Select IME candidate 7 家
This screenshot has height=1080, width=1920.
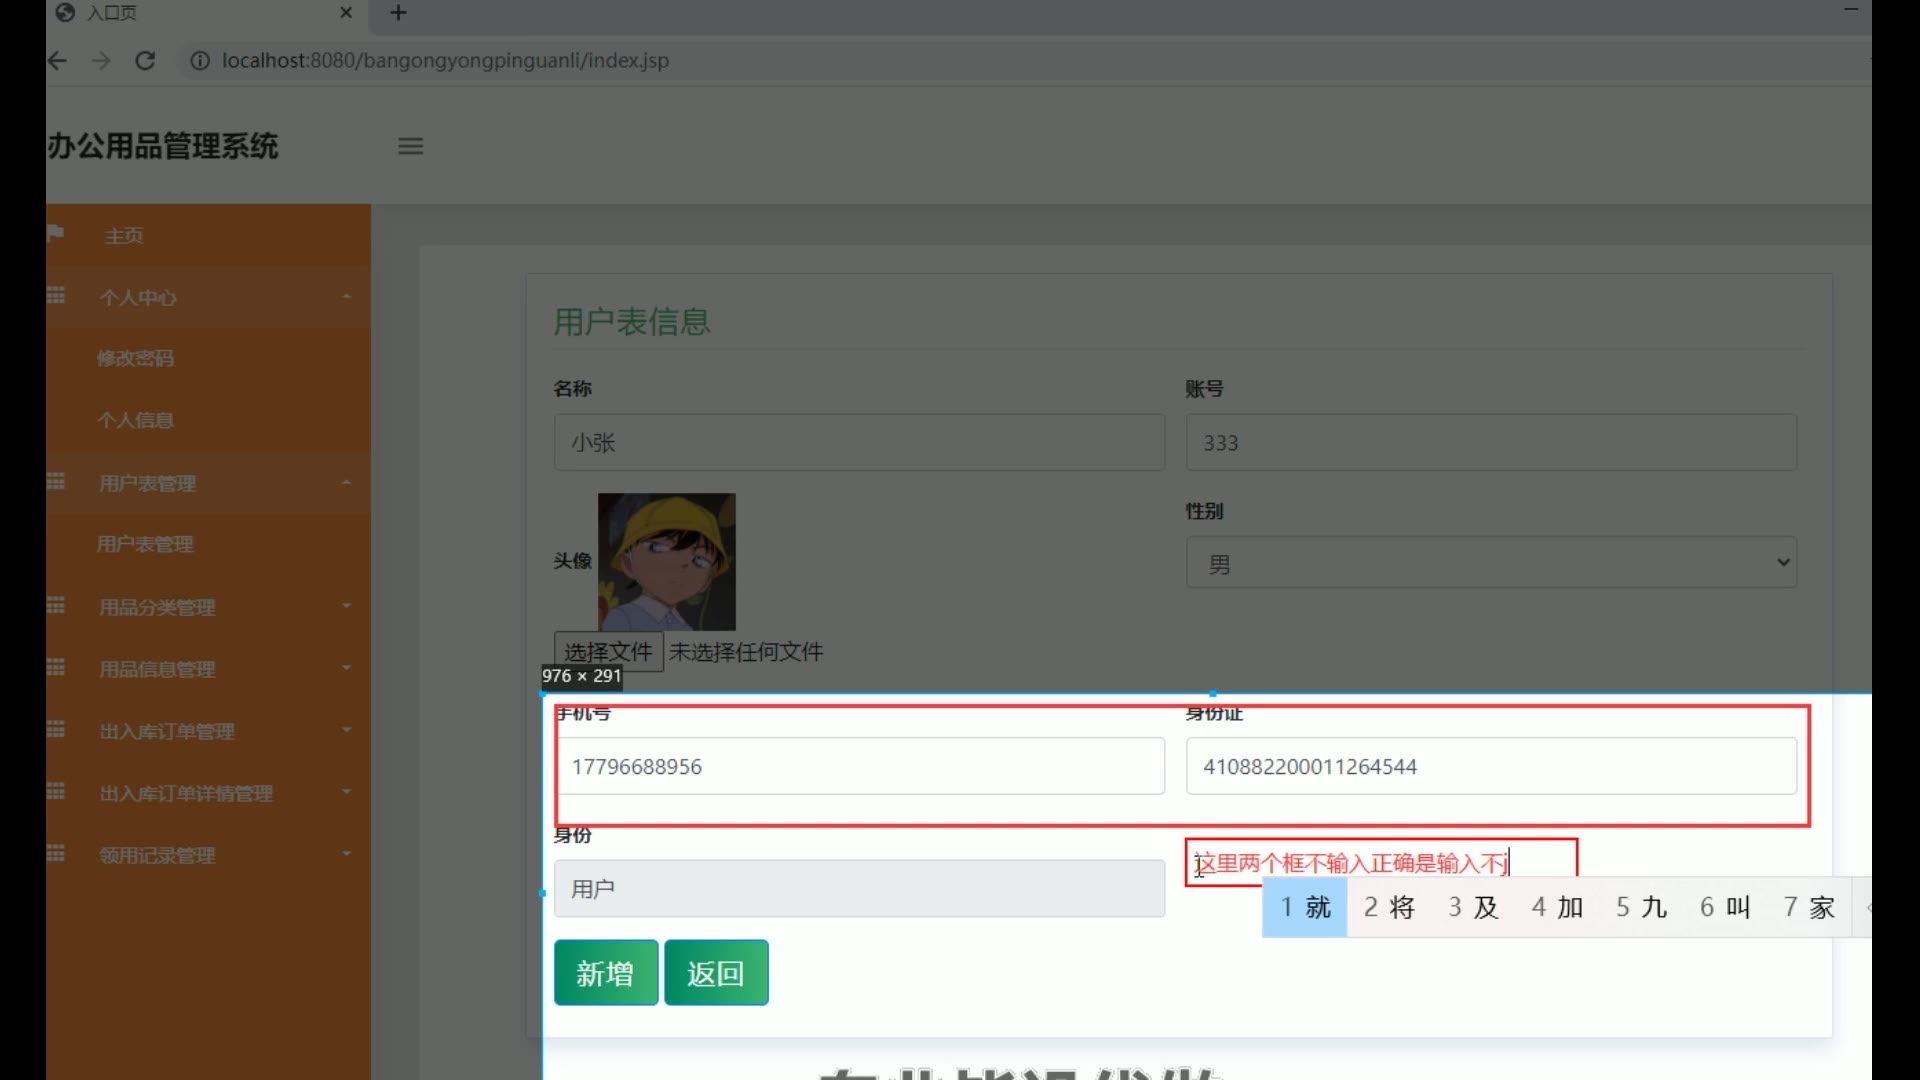click(x=1809, y=907)
